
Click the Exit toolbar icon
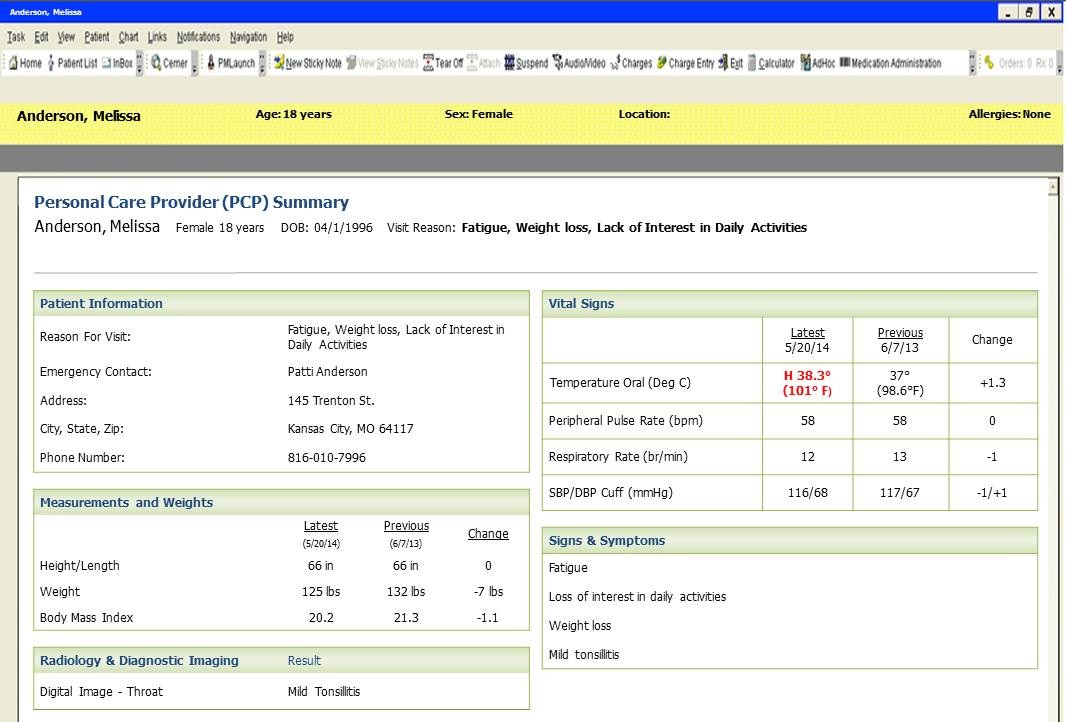click(730, 63)
